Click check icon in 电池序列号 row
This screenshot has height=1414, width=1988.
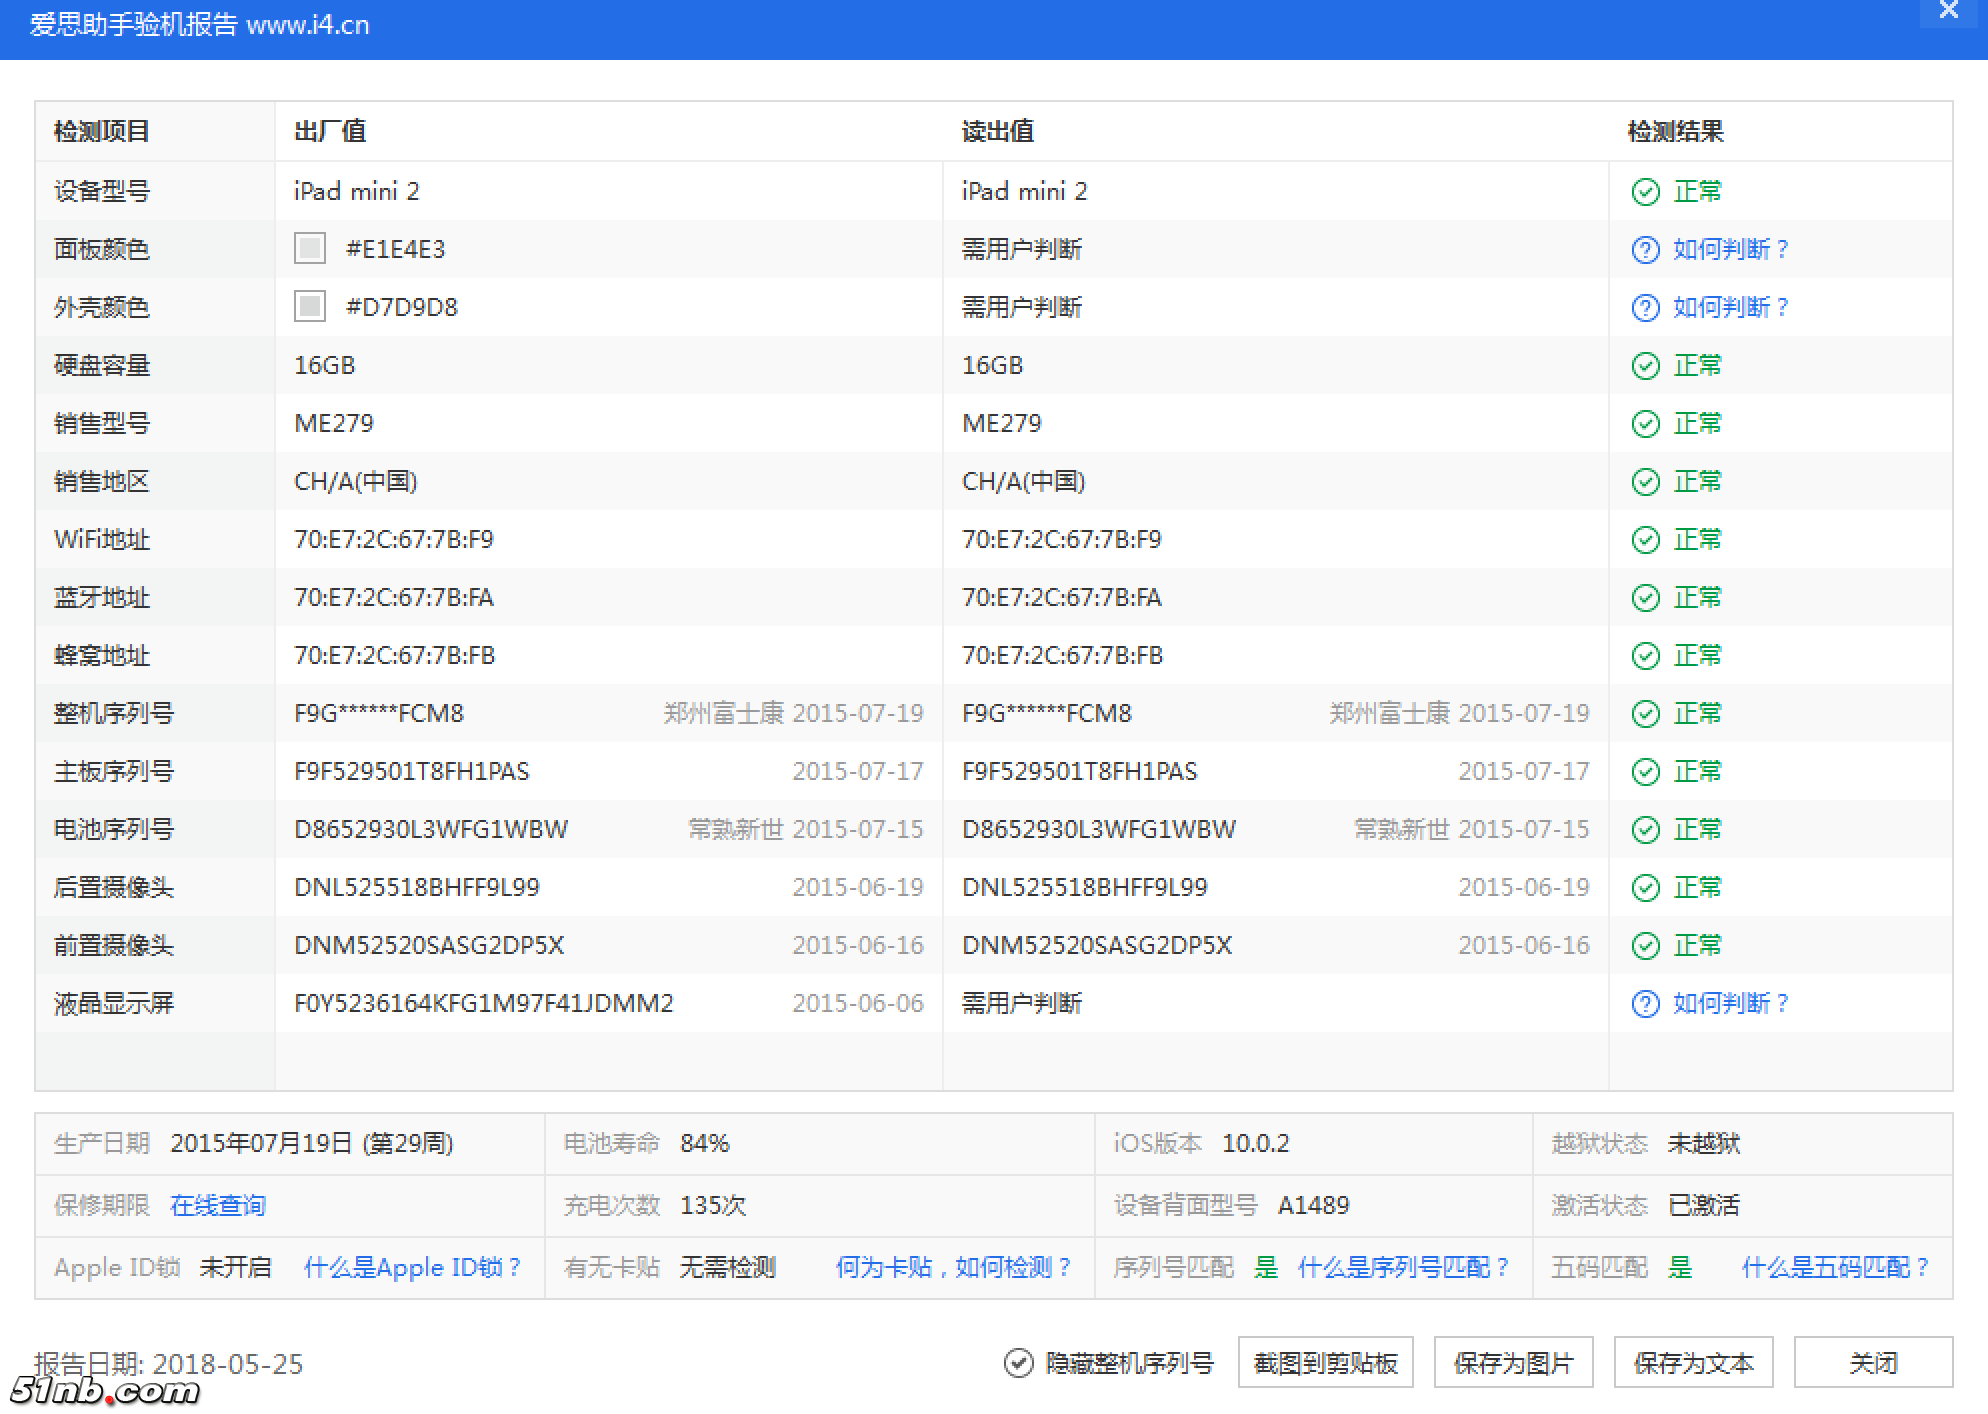click(1645, 830)
